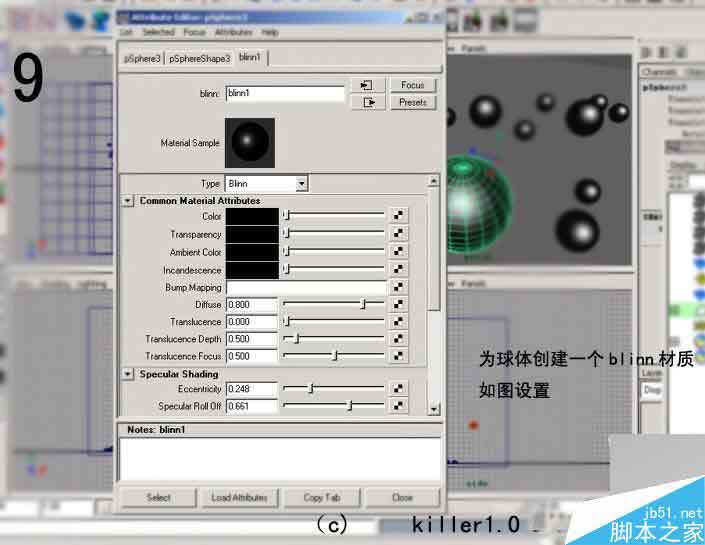Image resolution: width=705 pixels, height=545 pixels.
Task: Click the Bump Mapping text field
Action: (306, 287)
